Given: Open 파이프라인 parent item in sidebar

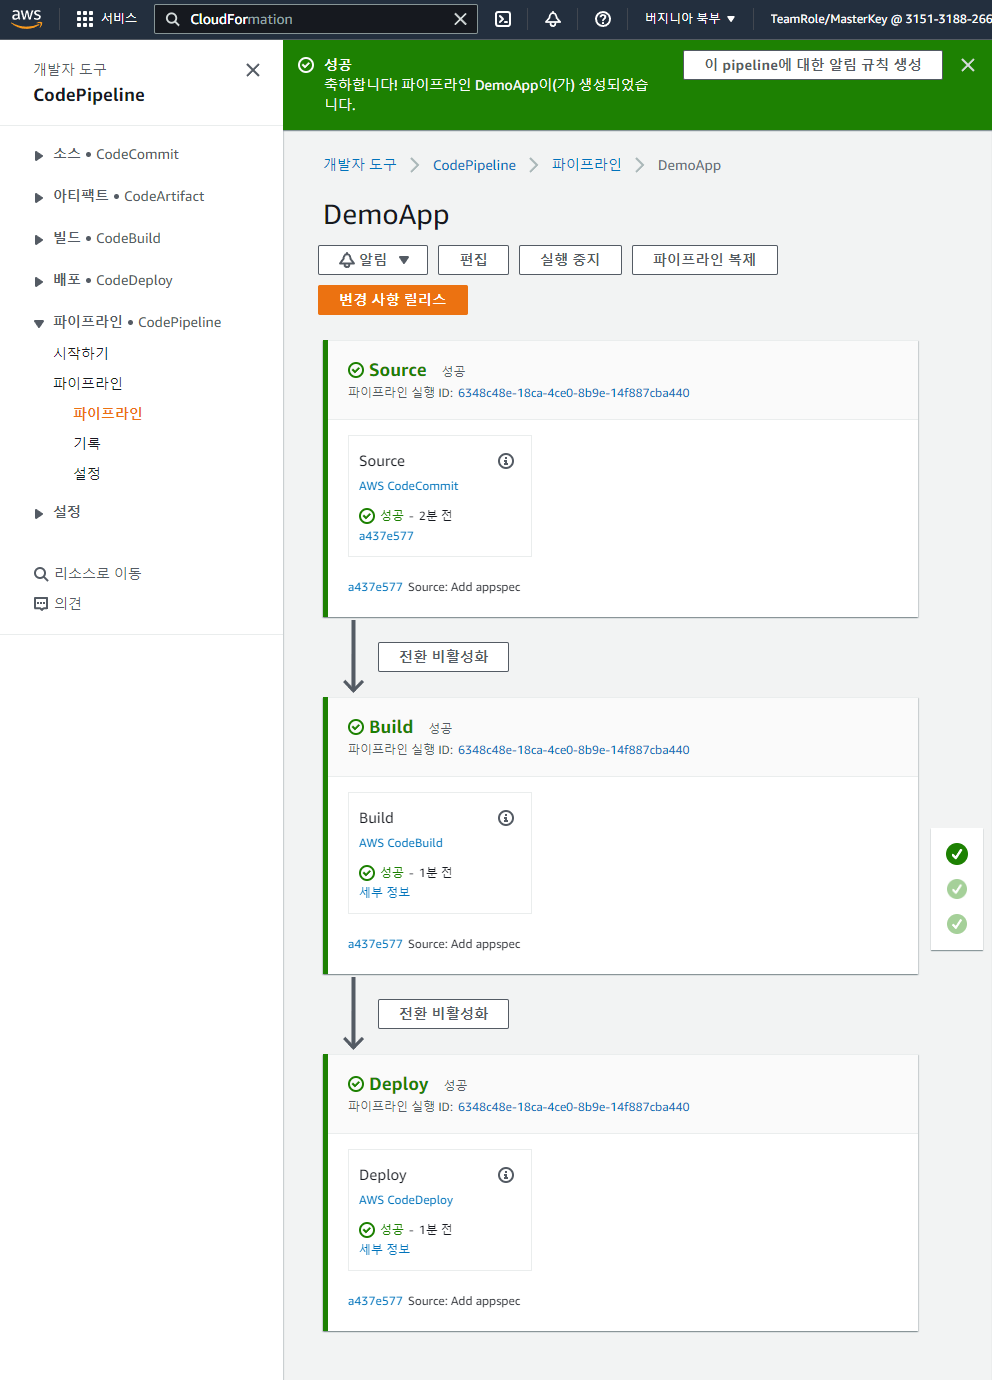Looking at the screenshot, I should point(88,383).
